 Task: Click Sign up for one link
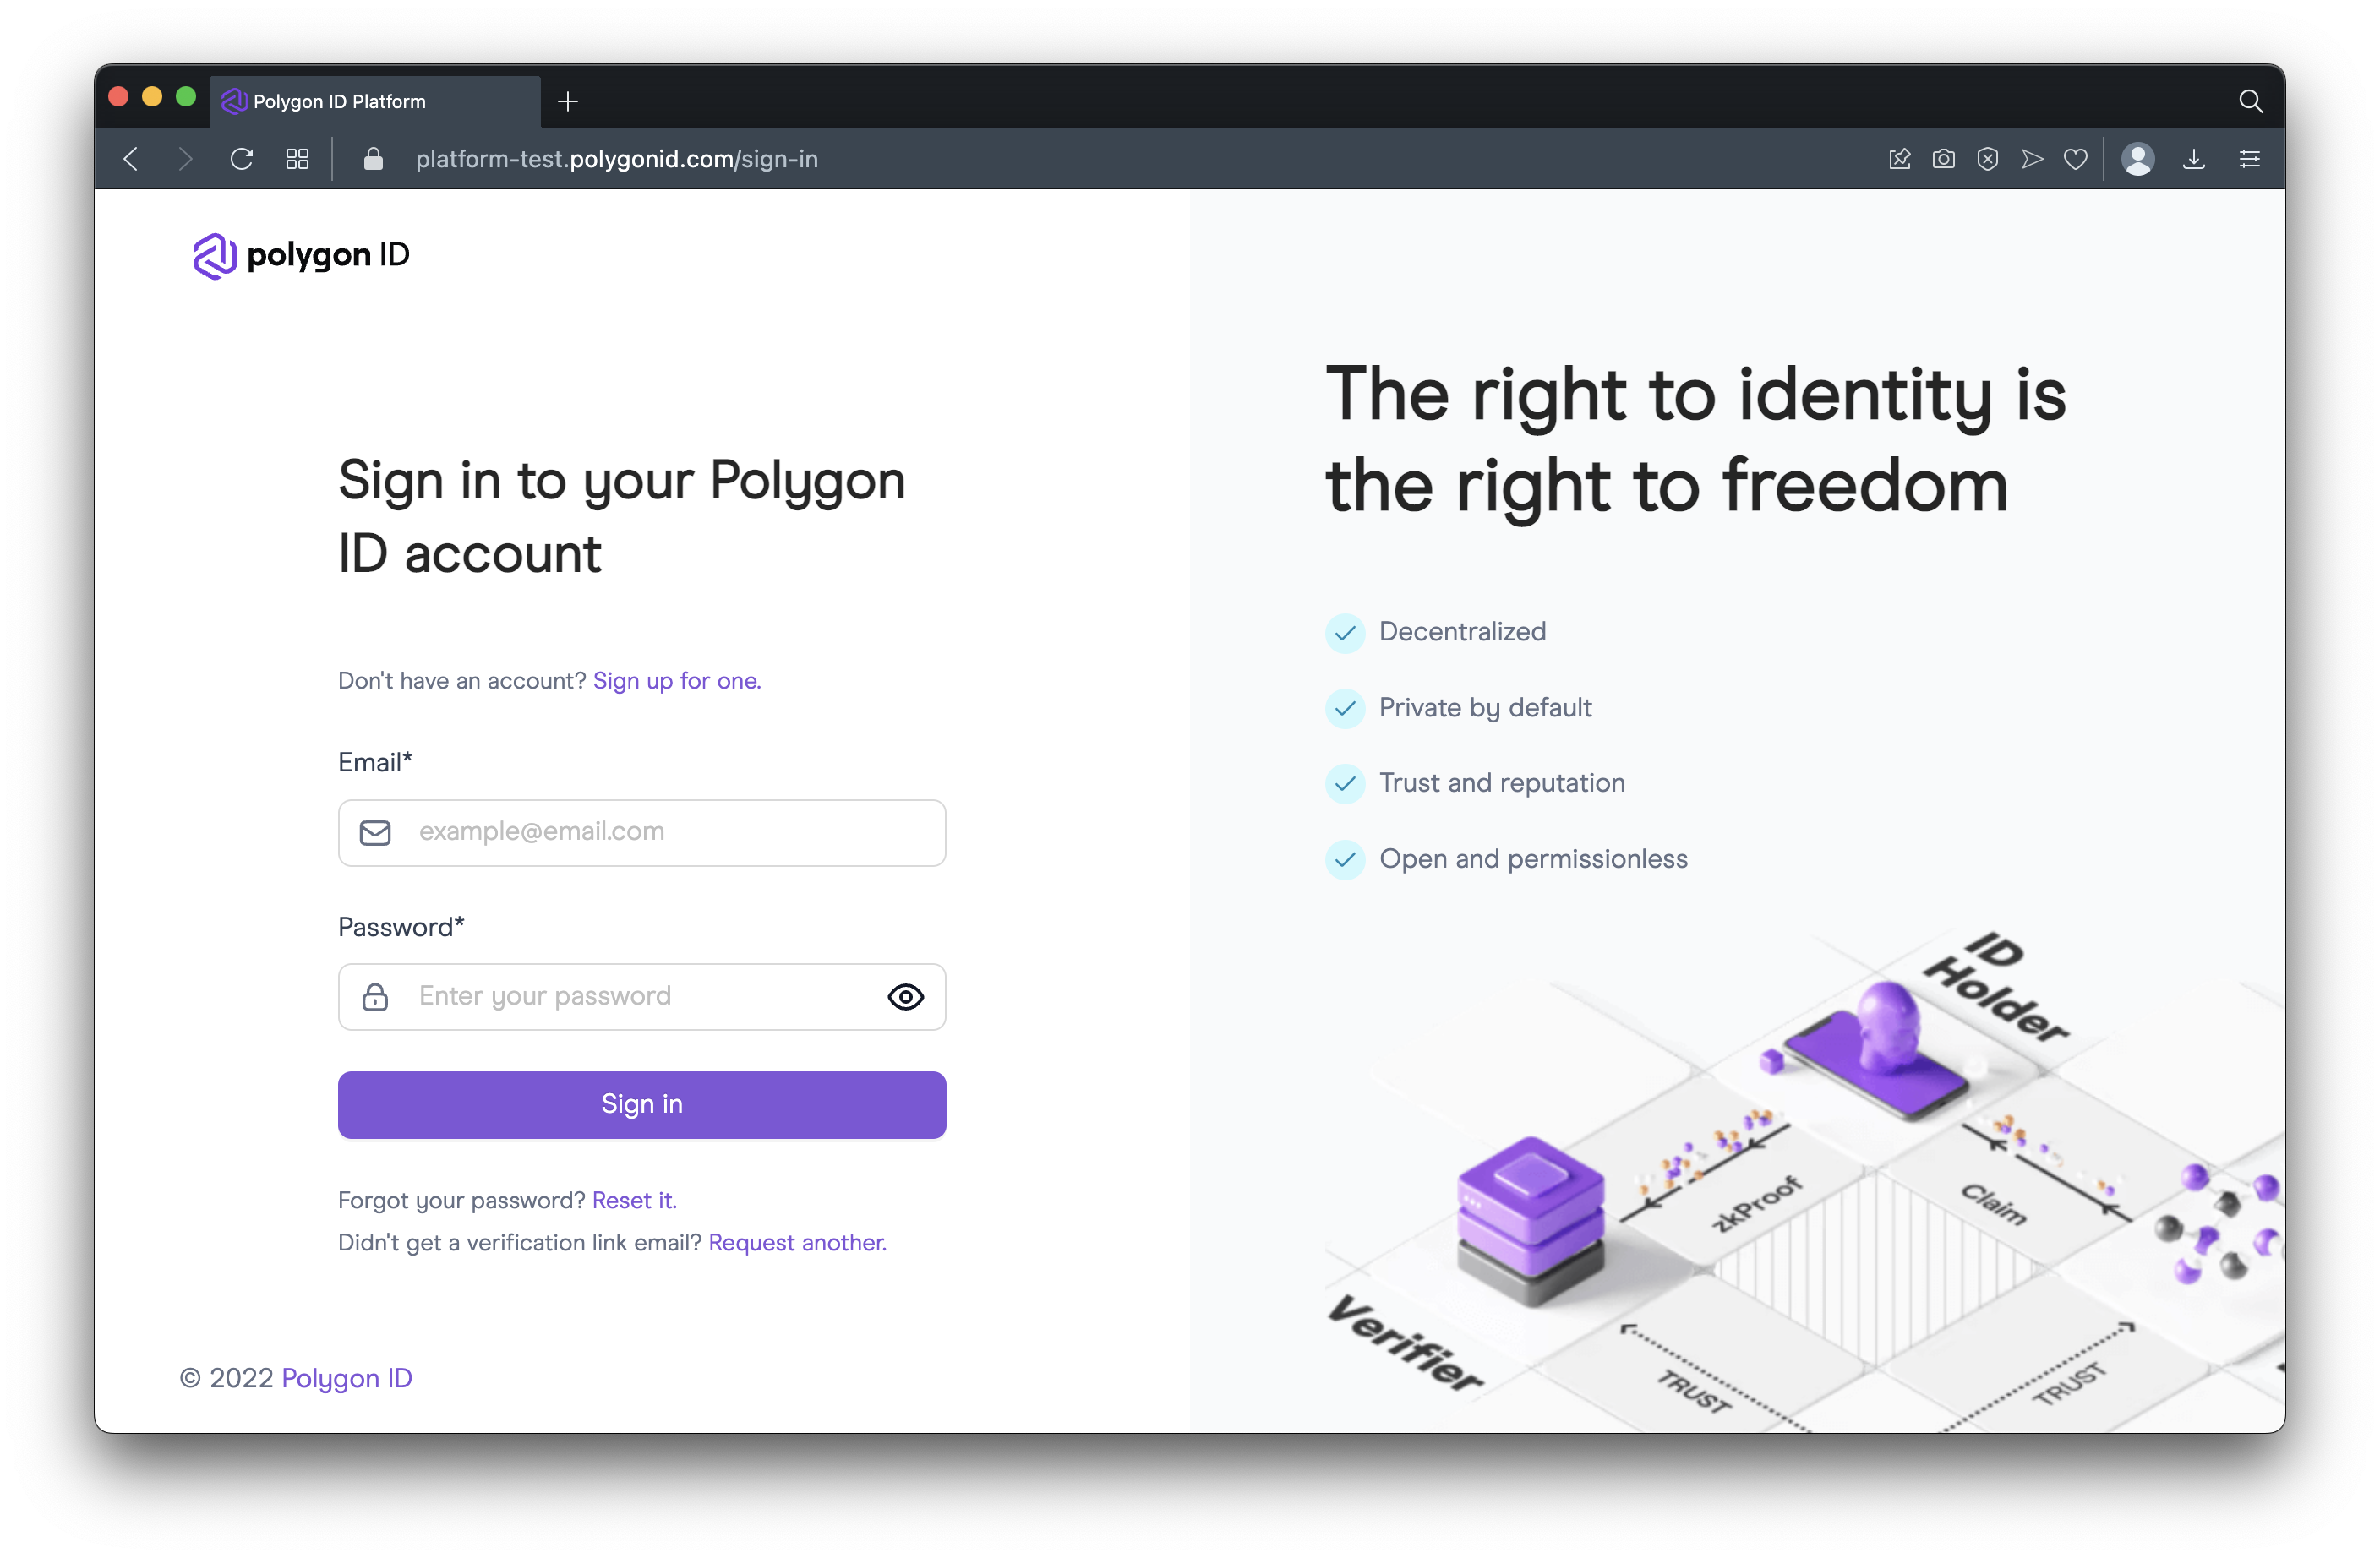point(676,680)
